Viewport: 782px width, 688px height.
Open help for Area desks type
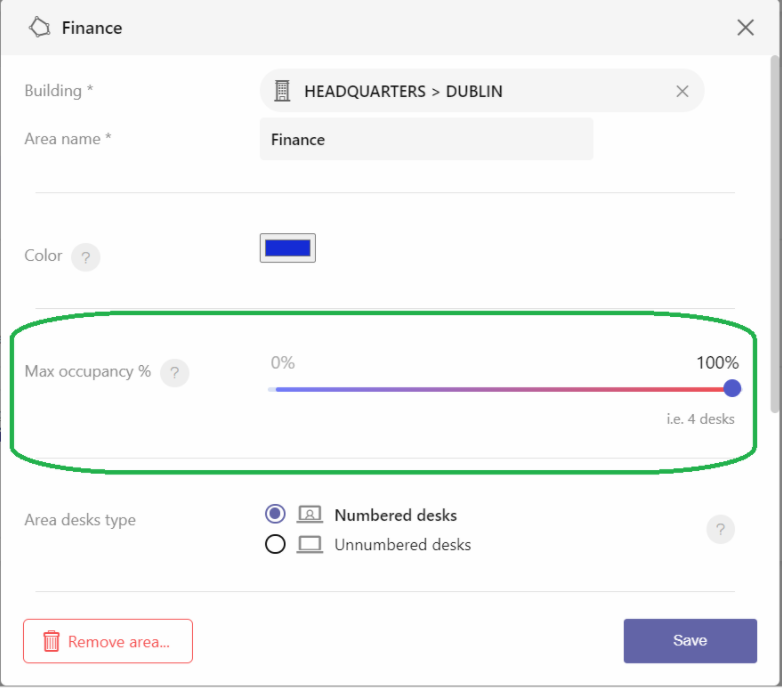click(720, 529)
